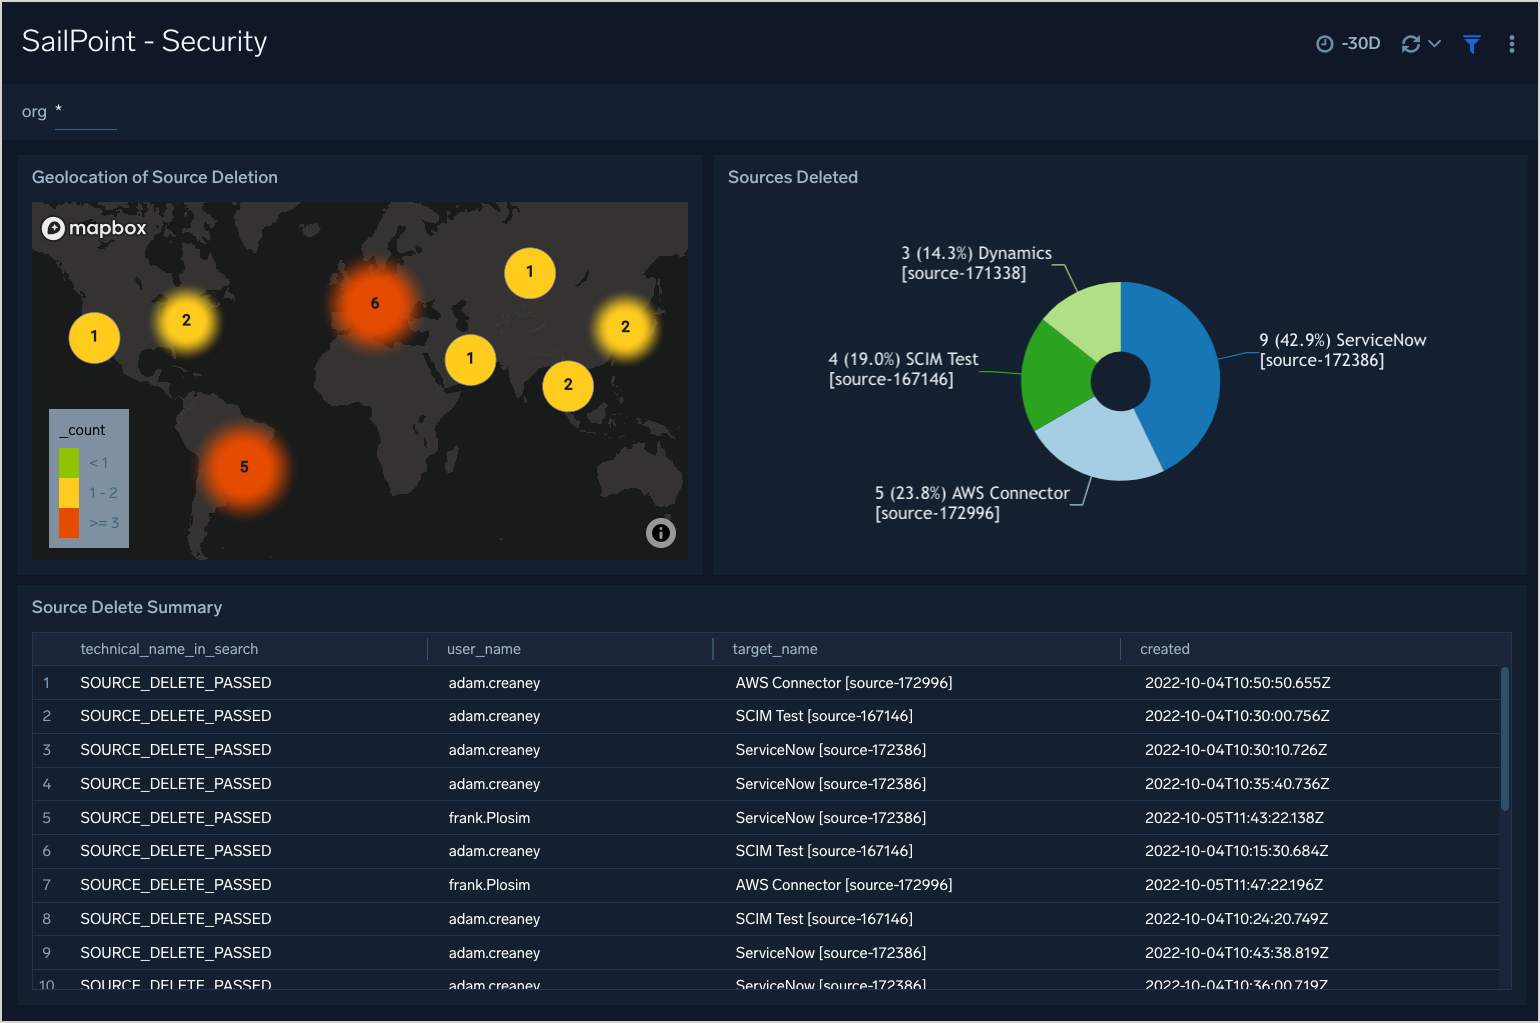
Task: Select the Geolocation of Source Deletion panel title
Action: (x=155, y=177)
